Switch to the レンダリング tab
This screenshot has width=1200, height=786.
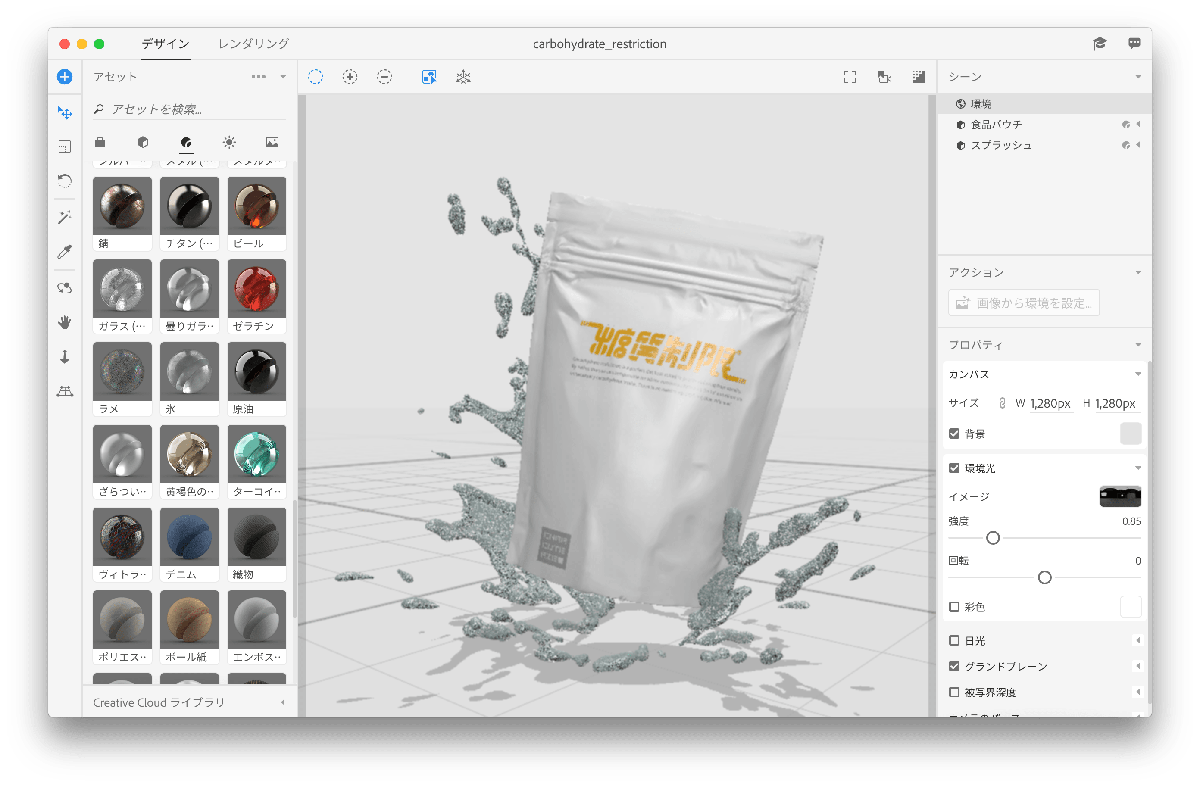click(x=254, y=44)
